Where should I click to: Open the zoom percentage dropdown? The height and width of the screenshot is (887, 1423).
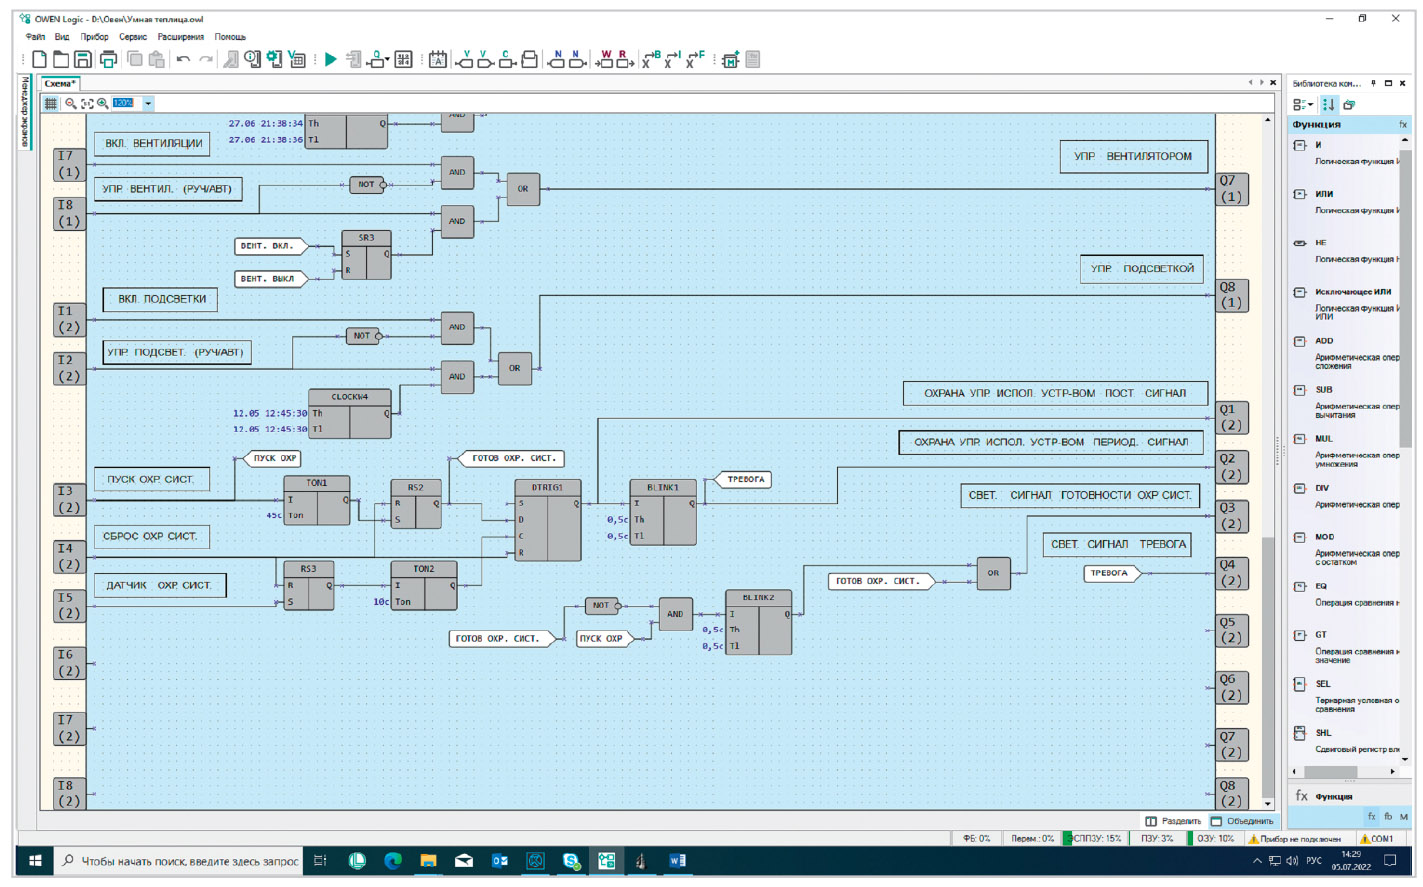click(148, 103)
